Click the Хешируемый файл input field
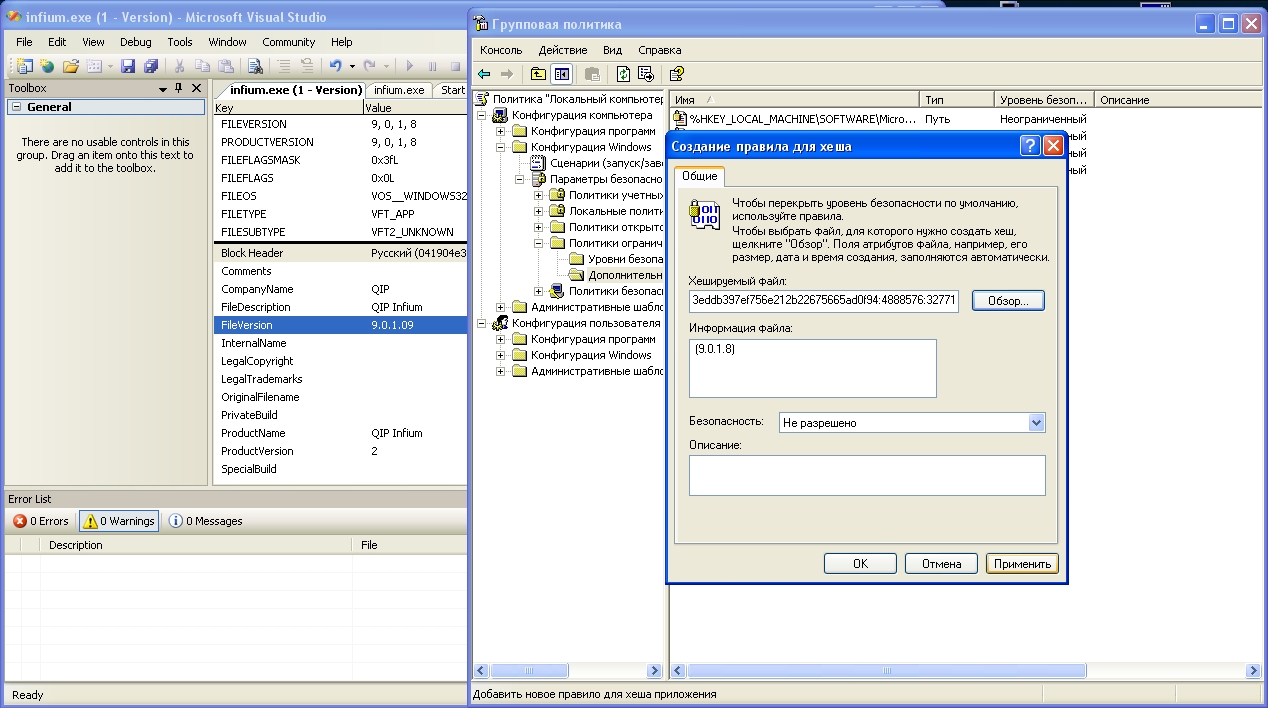 (x=824, y=301)
